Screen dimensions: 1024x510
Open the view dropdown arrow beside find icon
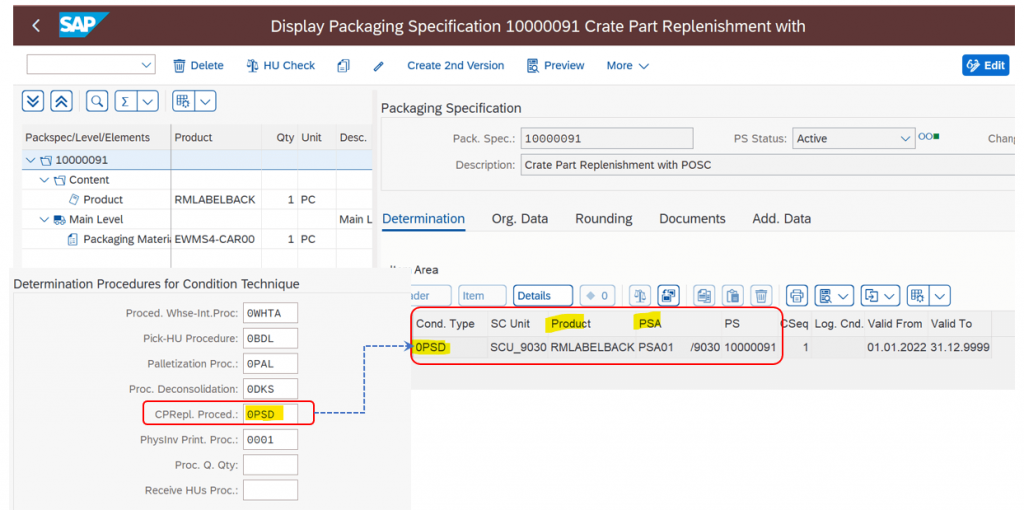[844, 296]
